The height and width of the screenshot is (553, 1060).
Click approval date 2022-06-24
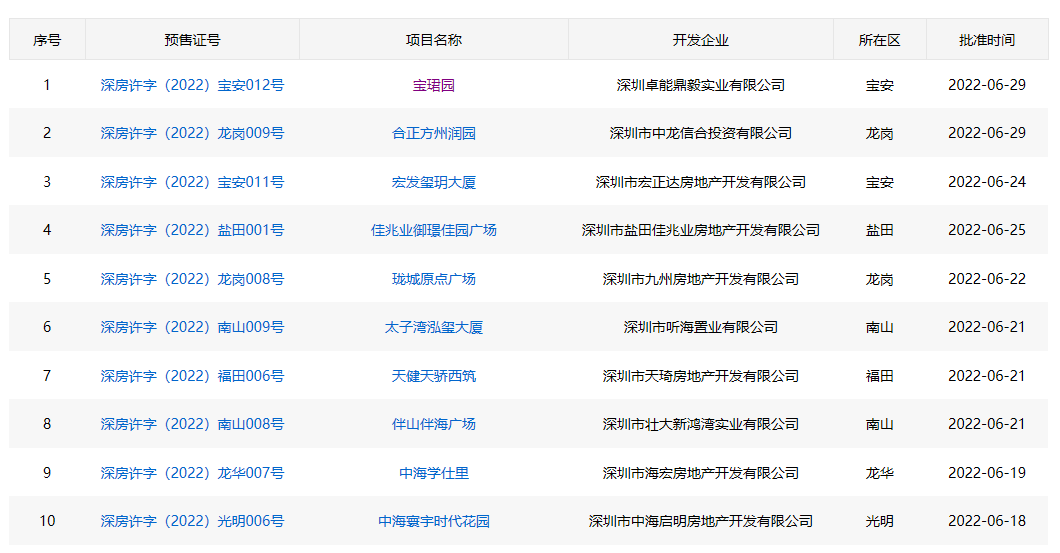pos(987,182)
